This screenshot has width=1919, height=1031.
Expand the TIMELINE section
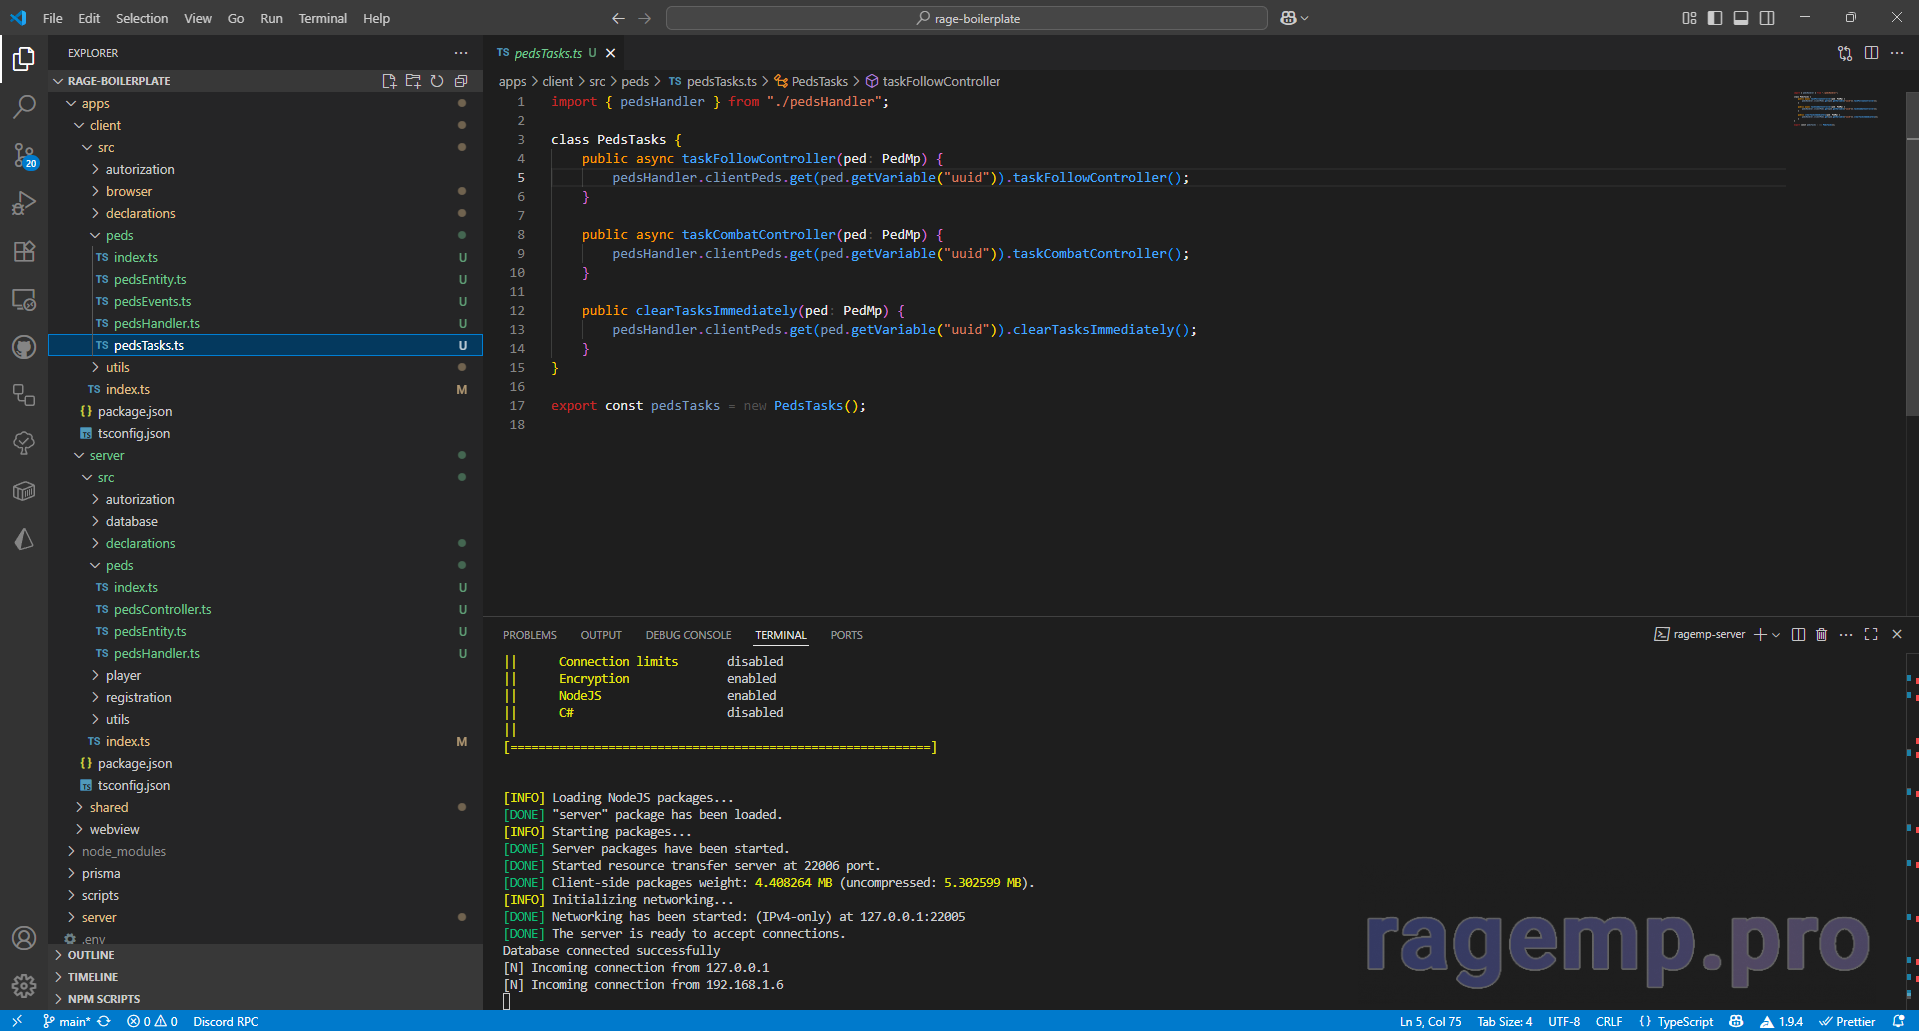pyautogui.click(x=265, y=977)
